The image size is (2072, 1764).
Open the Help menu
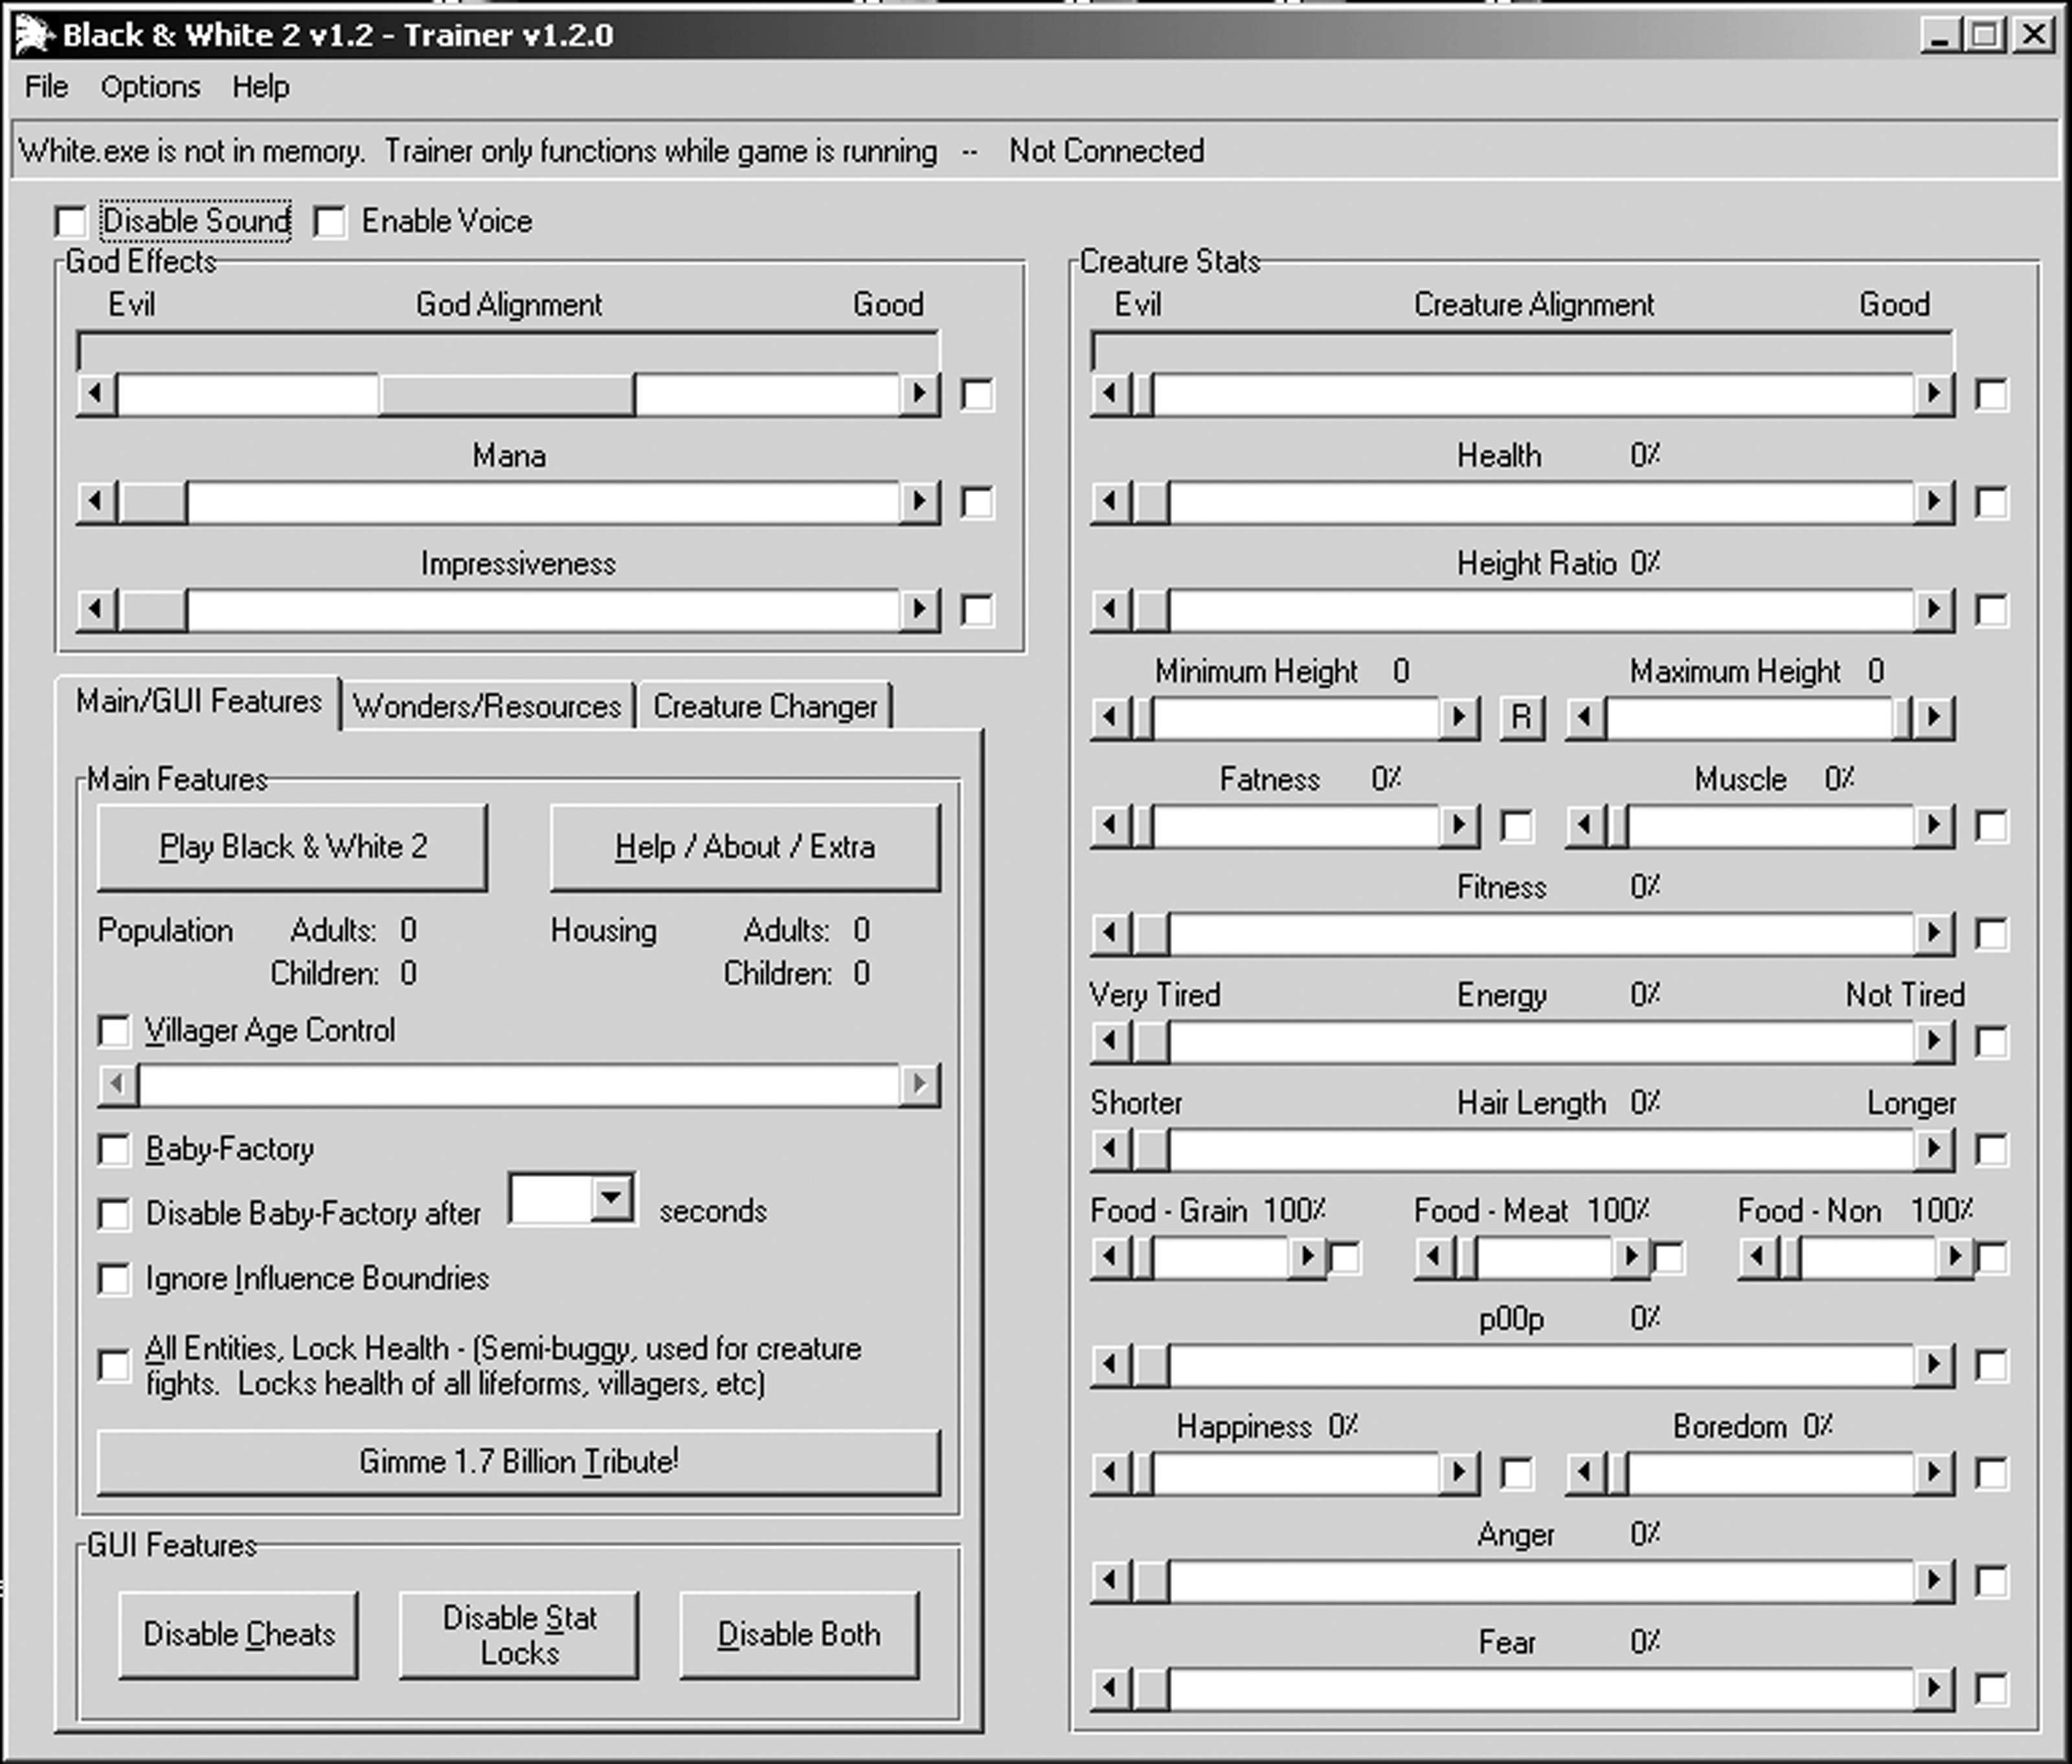260,87
